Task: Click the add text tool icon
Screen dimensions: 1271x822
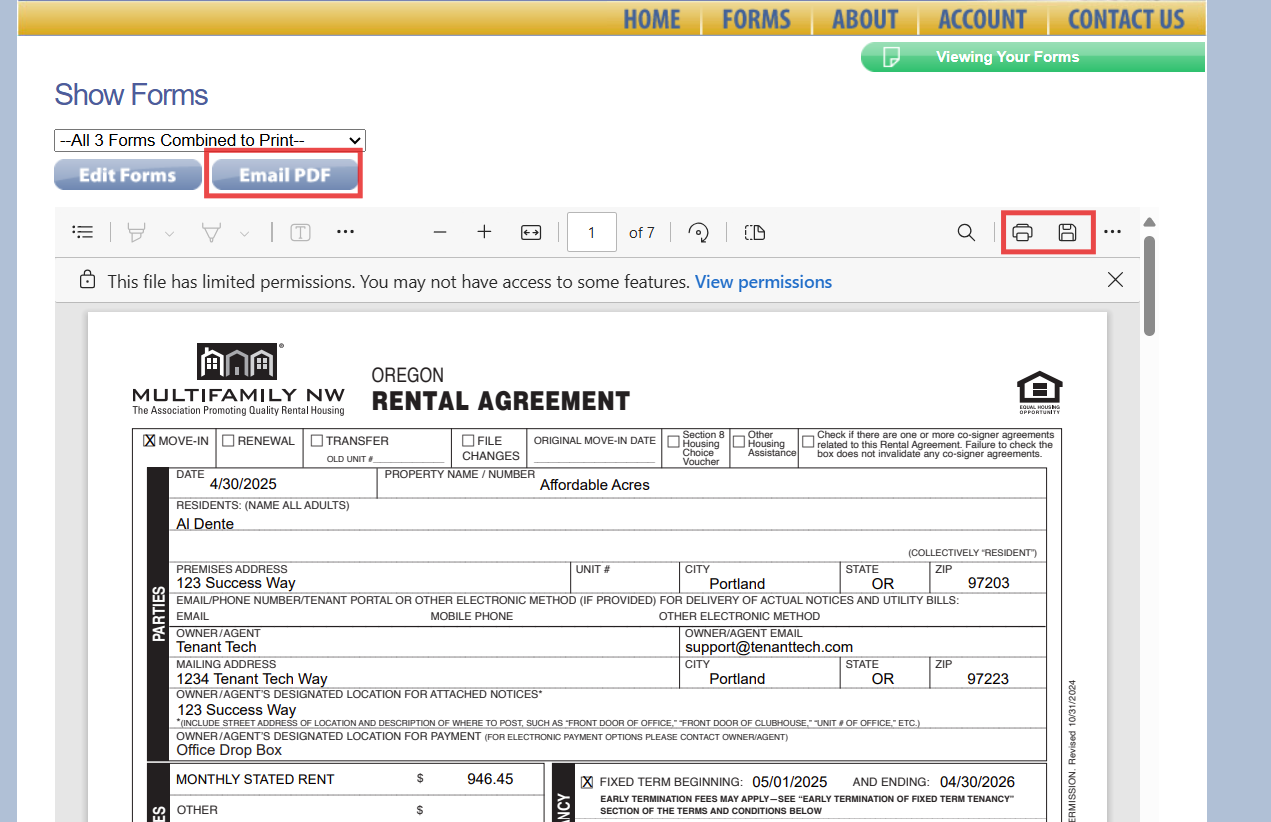Action: pos(300,233)
